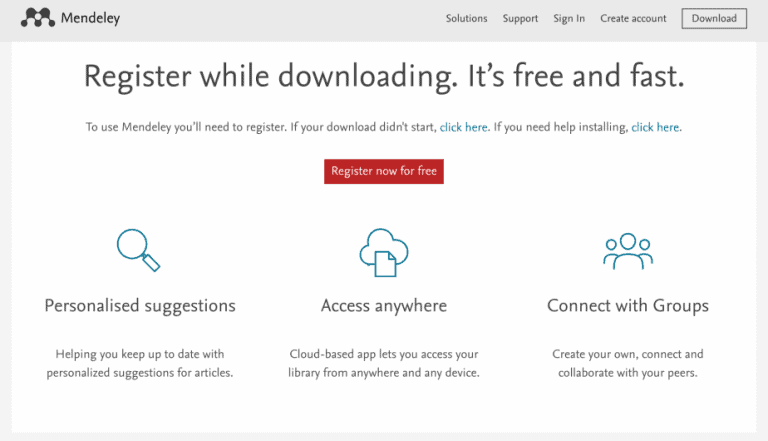Select the Connect with Groups heading
768x441 pixels.
click(x=627, y=306)
